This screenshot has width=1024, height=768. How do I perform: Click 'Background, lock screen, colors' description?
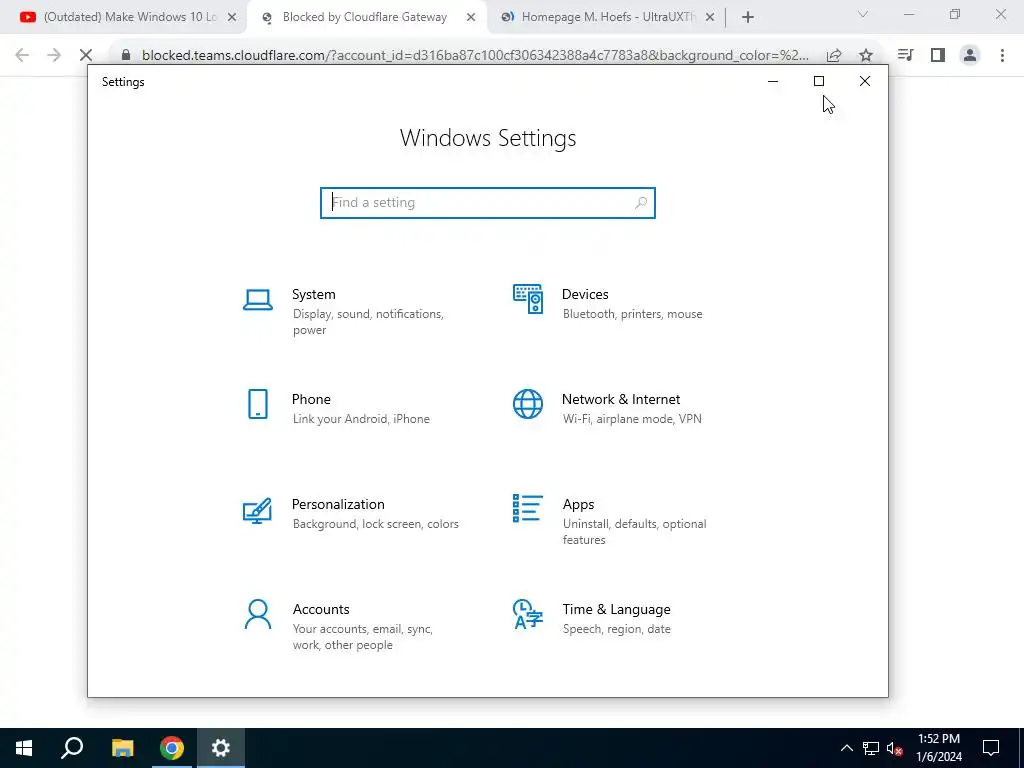[x=376, y=524]
